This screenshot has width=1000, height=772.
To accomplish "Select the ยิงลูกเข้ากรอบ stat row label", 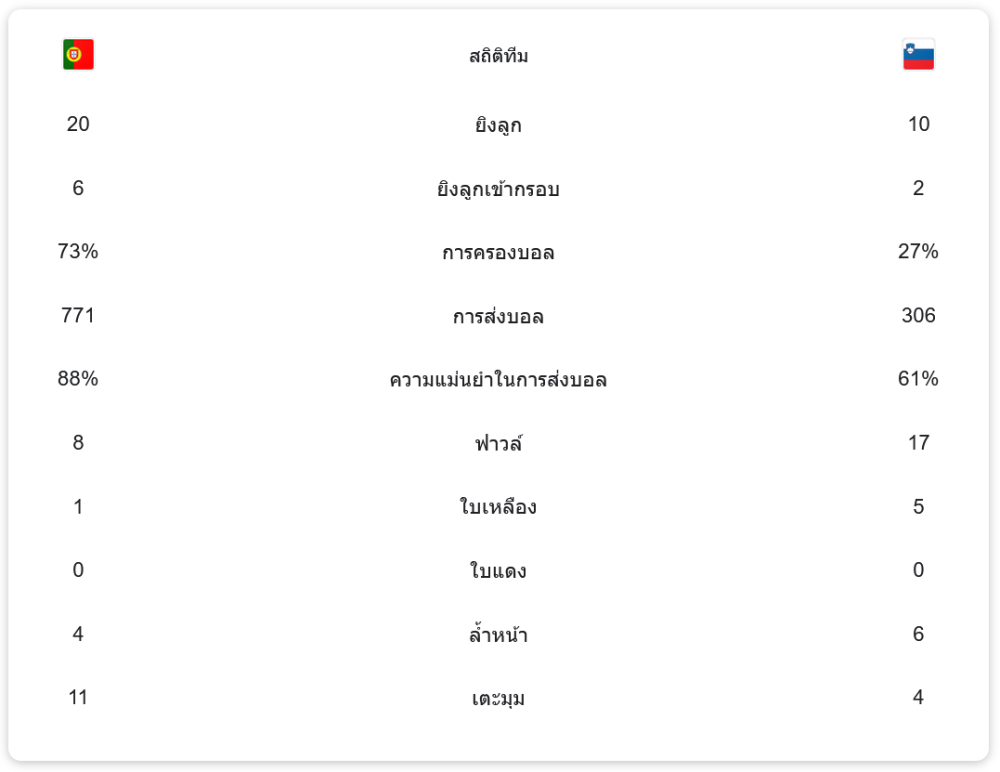I will (x=498, y=189).
